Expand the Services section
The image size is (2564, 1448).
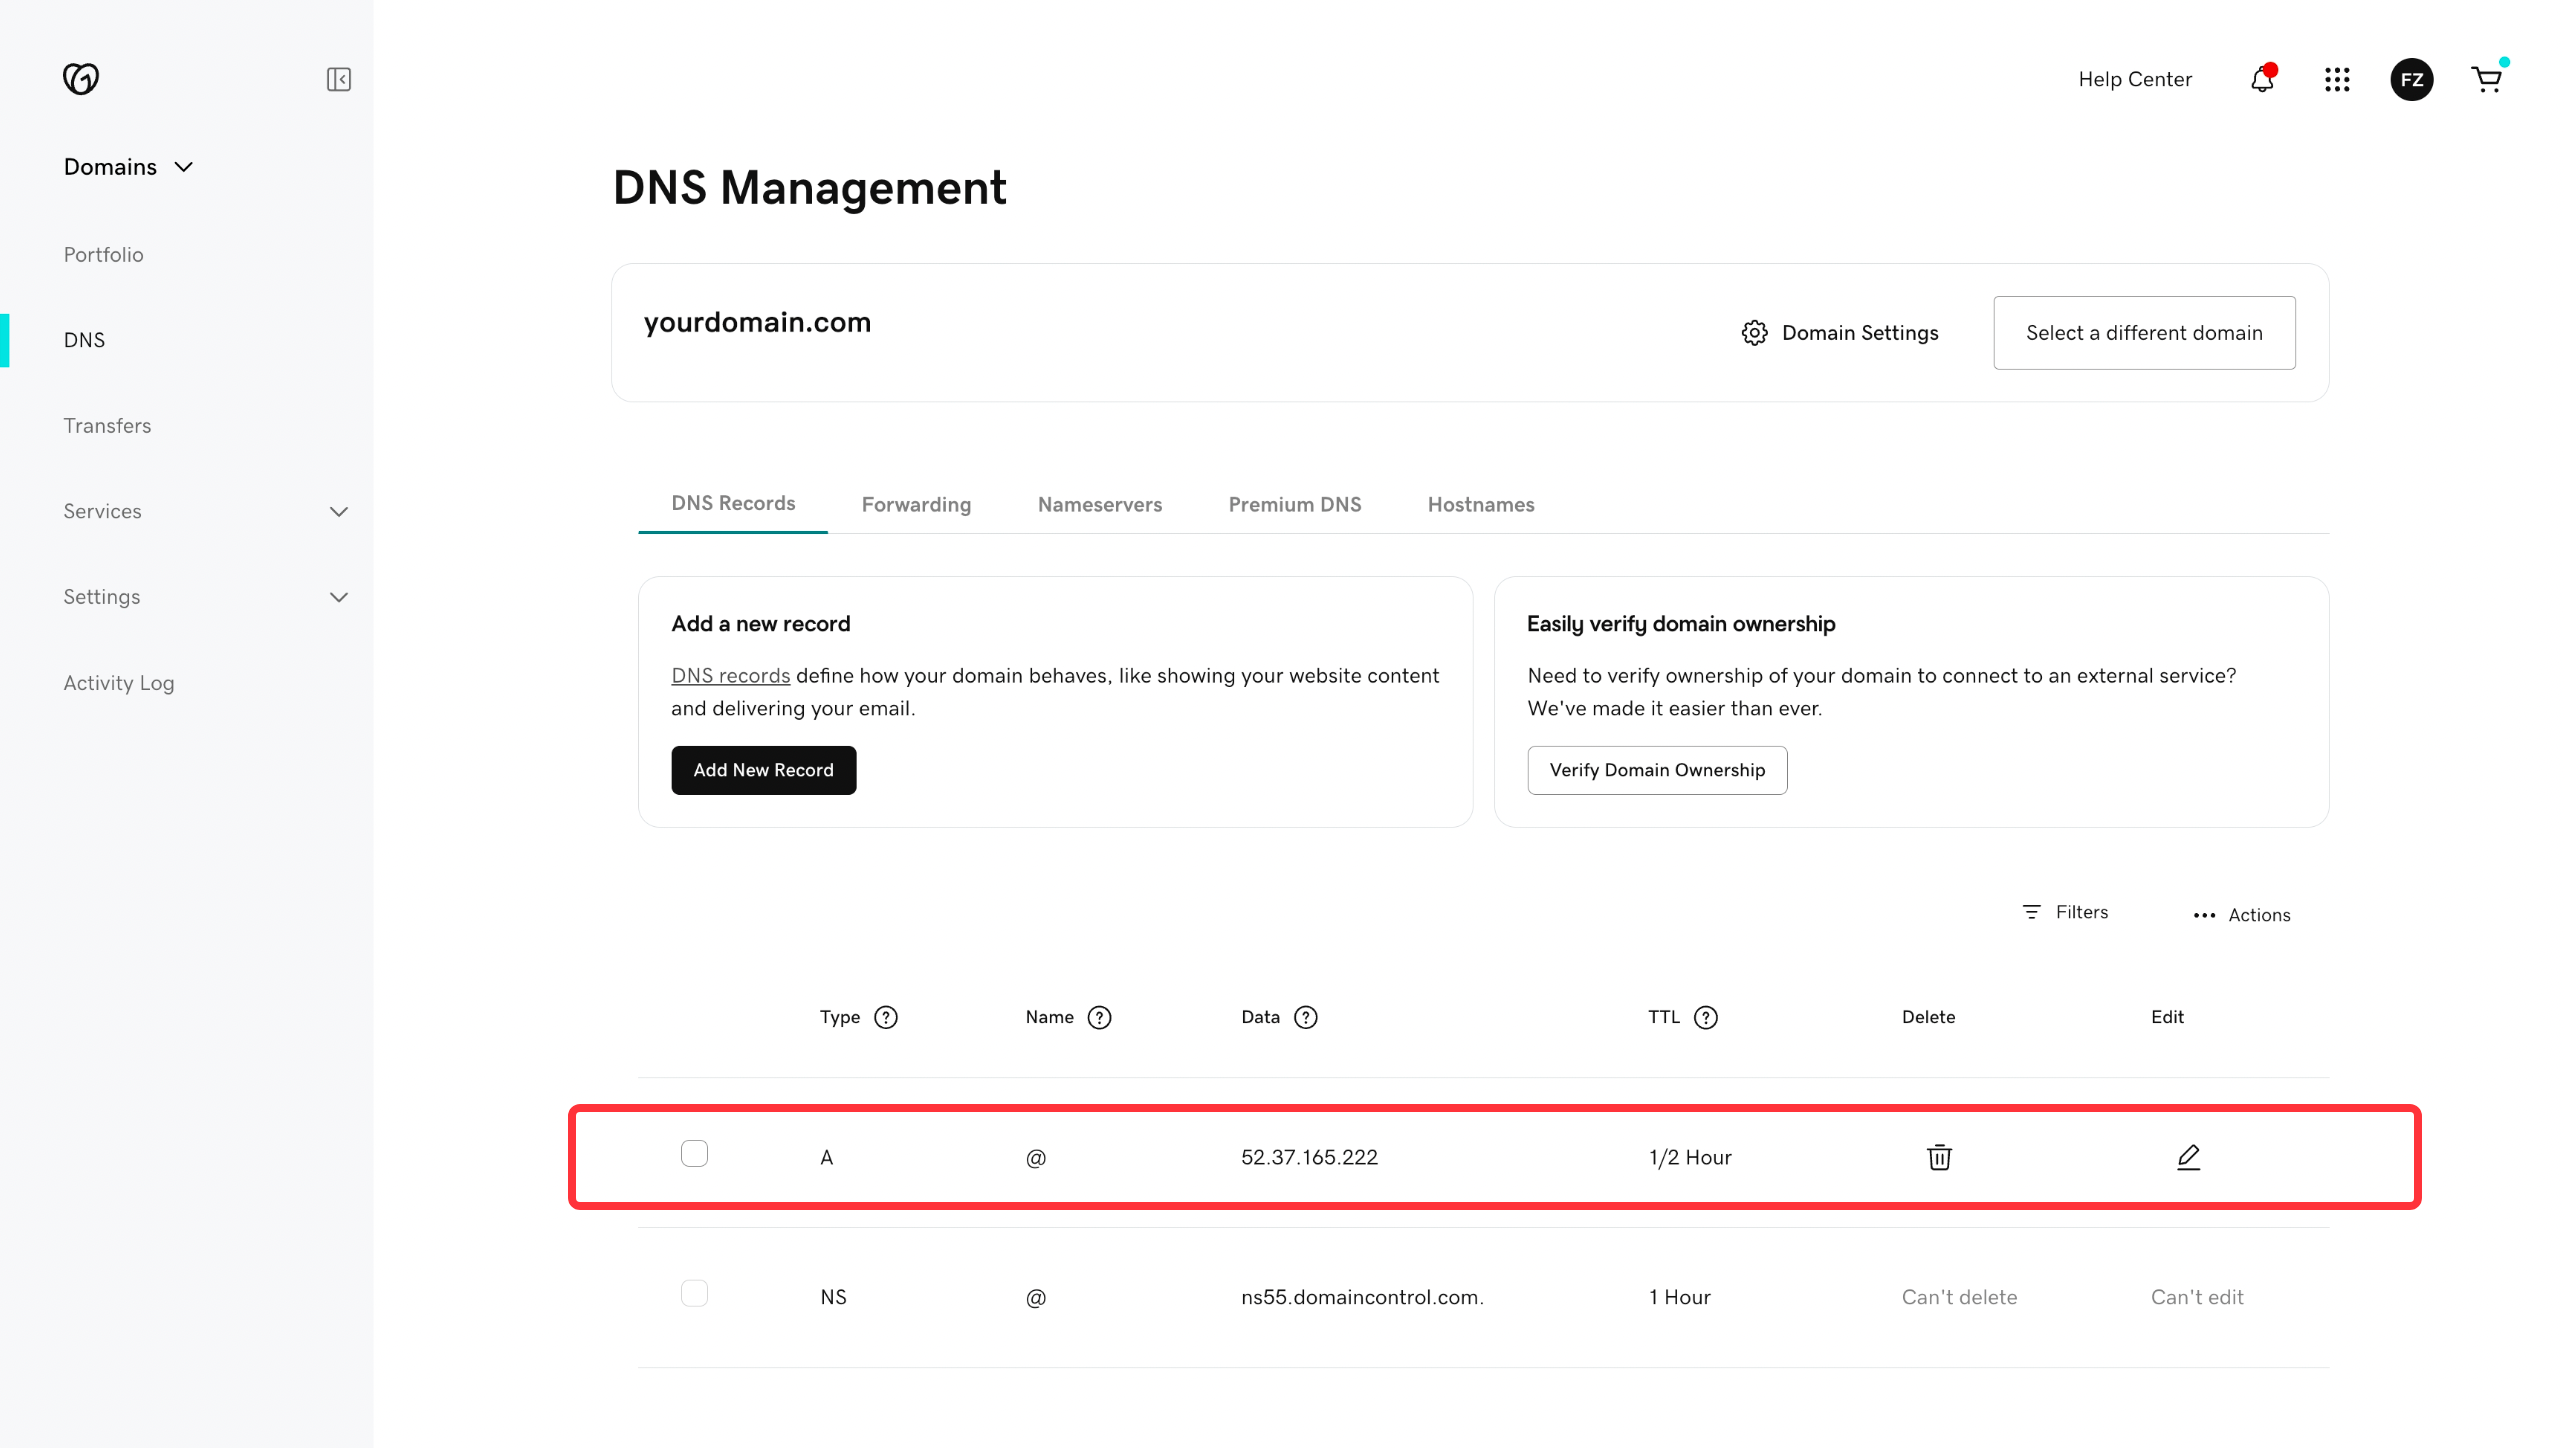pos(338,512)
